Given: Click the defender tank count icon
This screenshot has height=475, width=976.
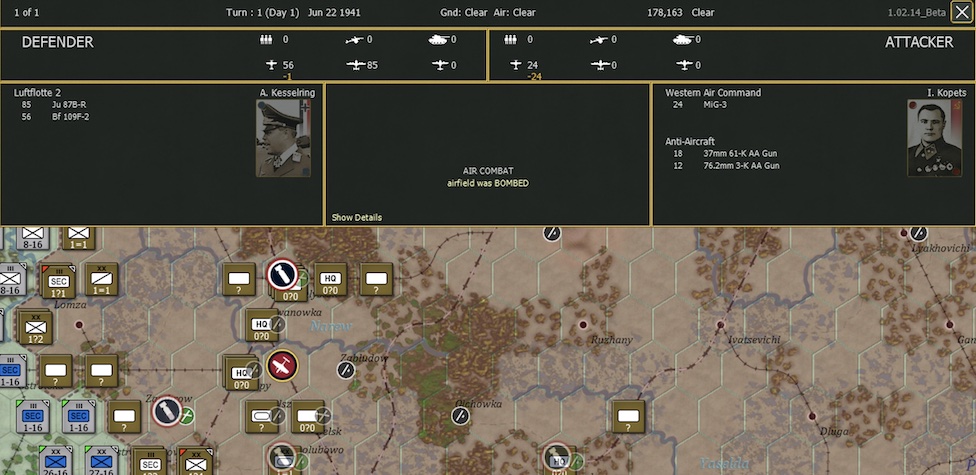Looking at the screenshot, I should [x=438, y=40].
